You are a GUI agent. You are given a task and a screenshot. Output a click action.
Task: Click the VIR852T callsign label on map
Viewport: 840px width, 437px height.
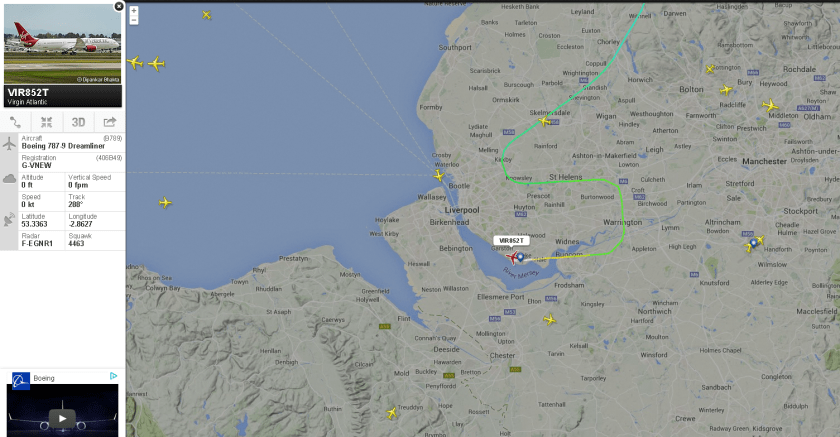512,240
